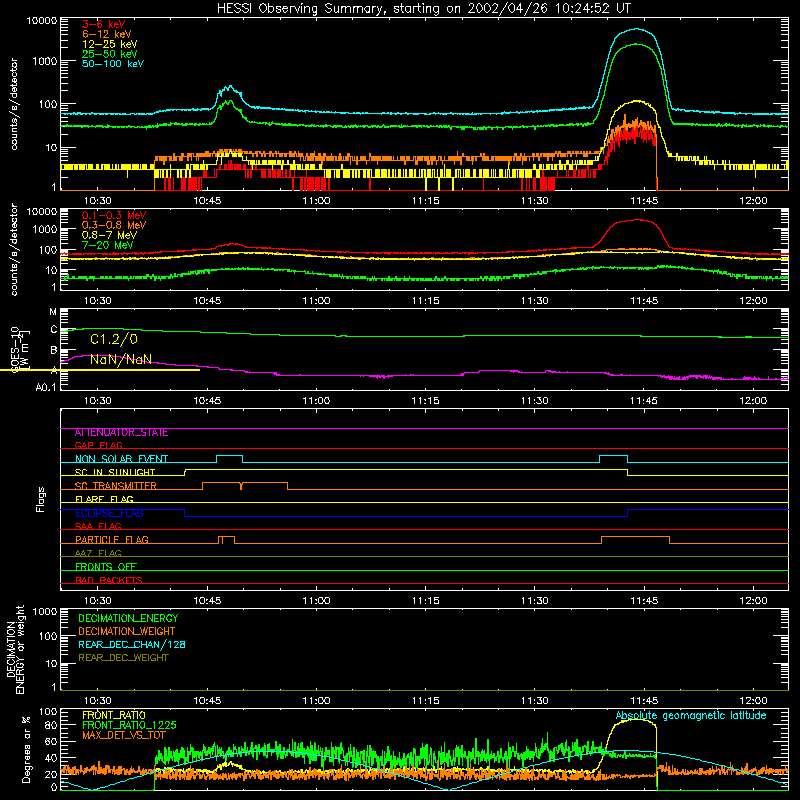Select the 0.3-0.8 MeV legend entry

tap(114, 225)
